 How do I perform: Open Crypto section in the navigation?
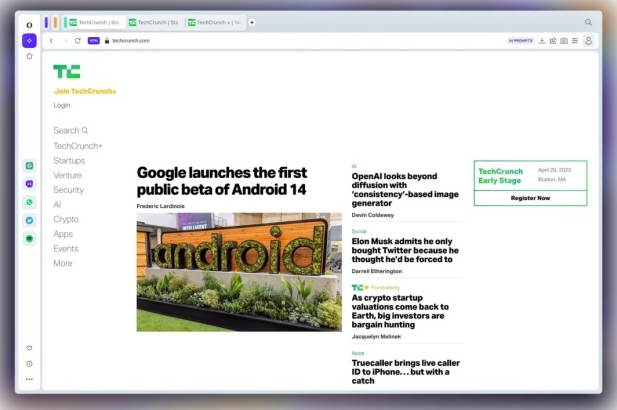(66, 219)
